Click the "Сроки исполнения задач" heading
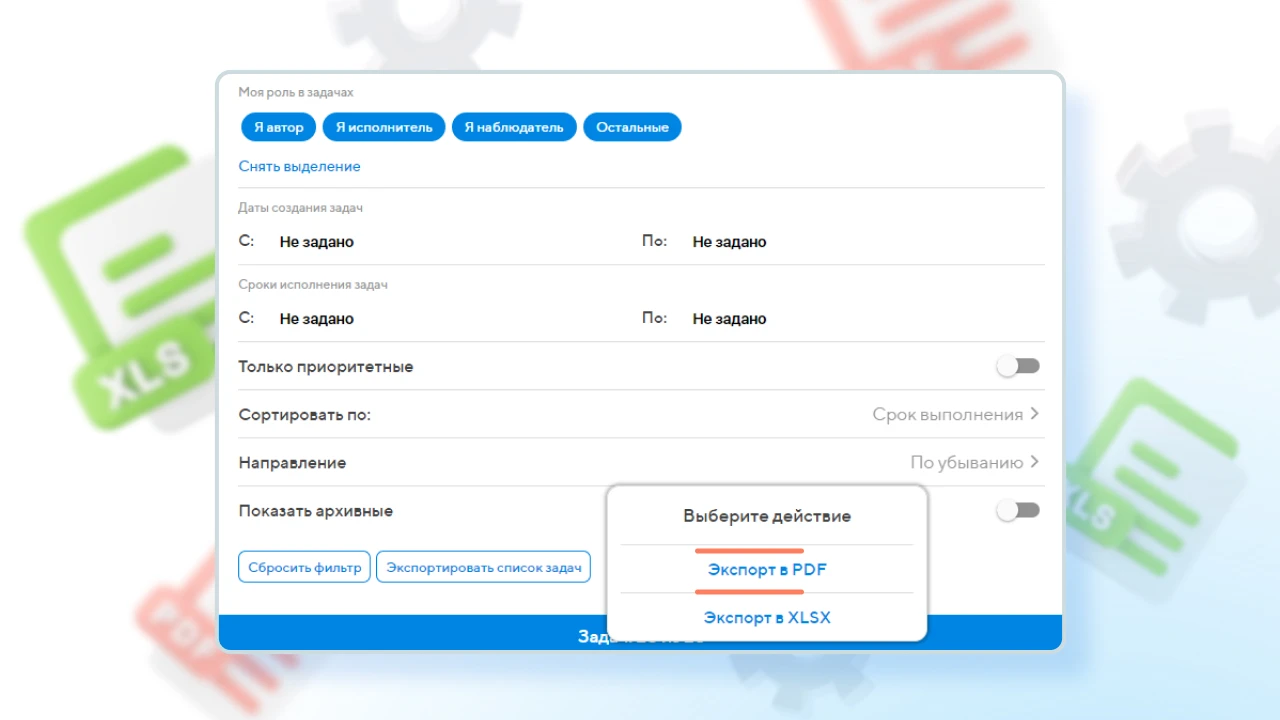The height and width of the screenshot is (720, 1280). (x=313, y=284)
